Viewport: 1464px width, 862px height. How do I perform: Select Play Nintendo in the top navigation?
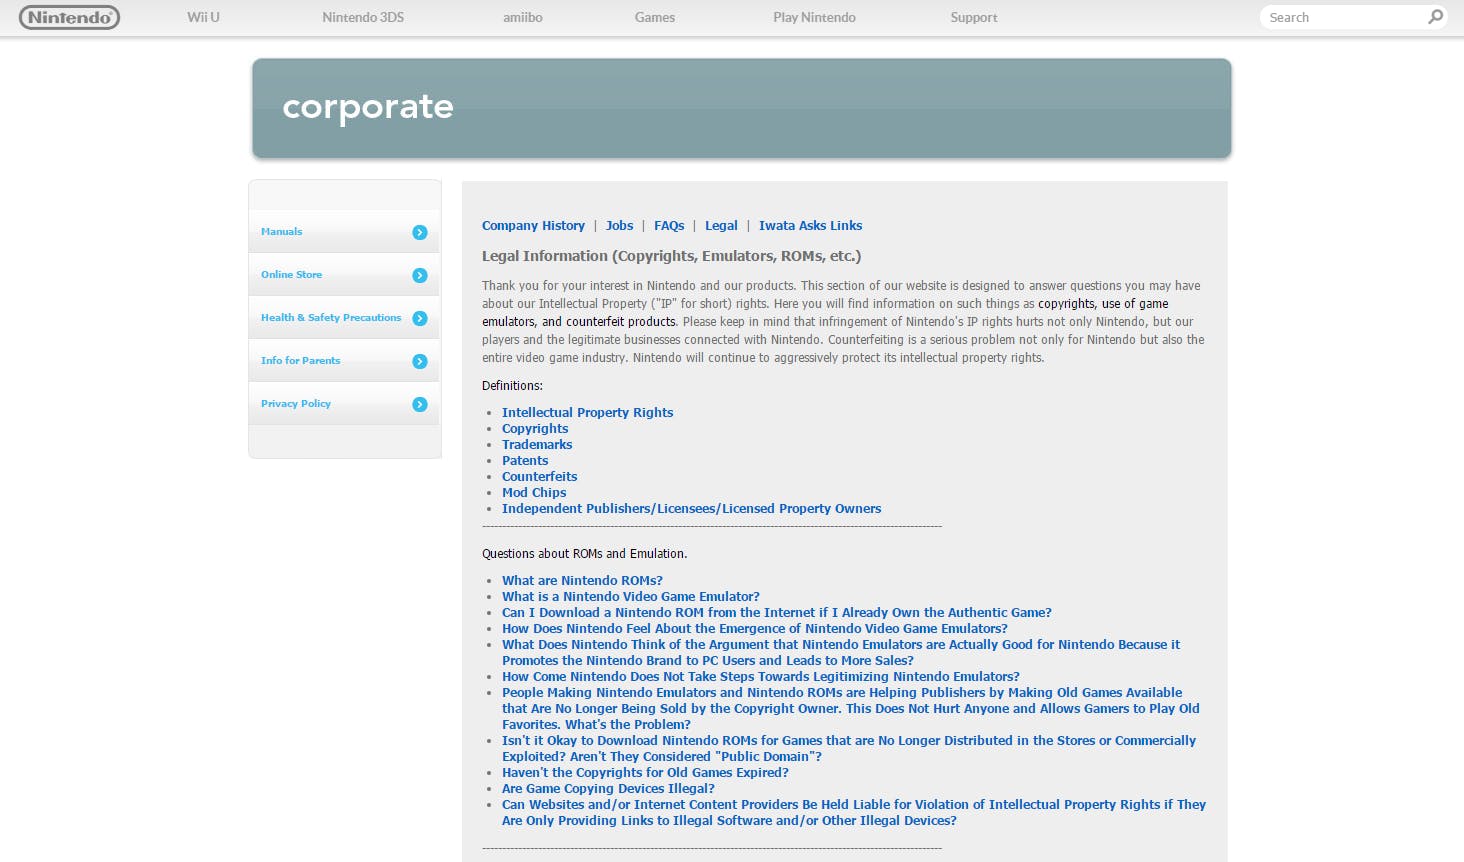pos(814,17)
